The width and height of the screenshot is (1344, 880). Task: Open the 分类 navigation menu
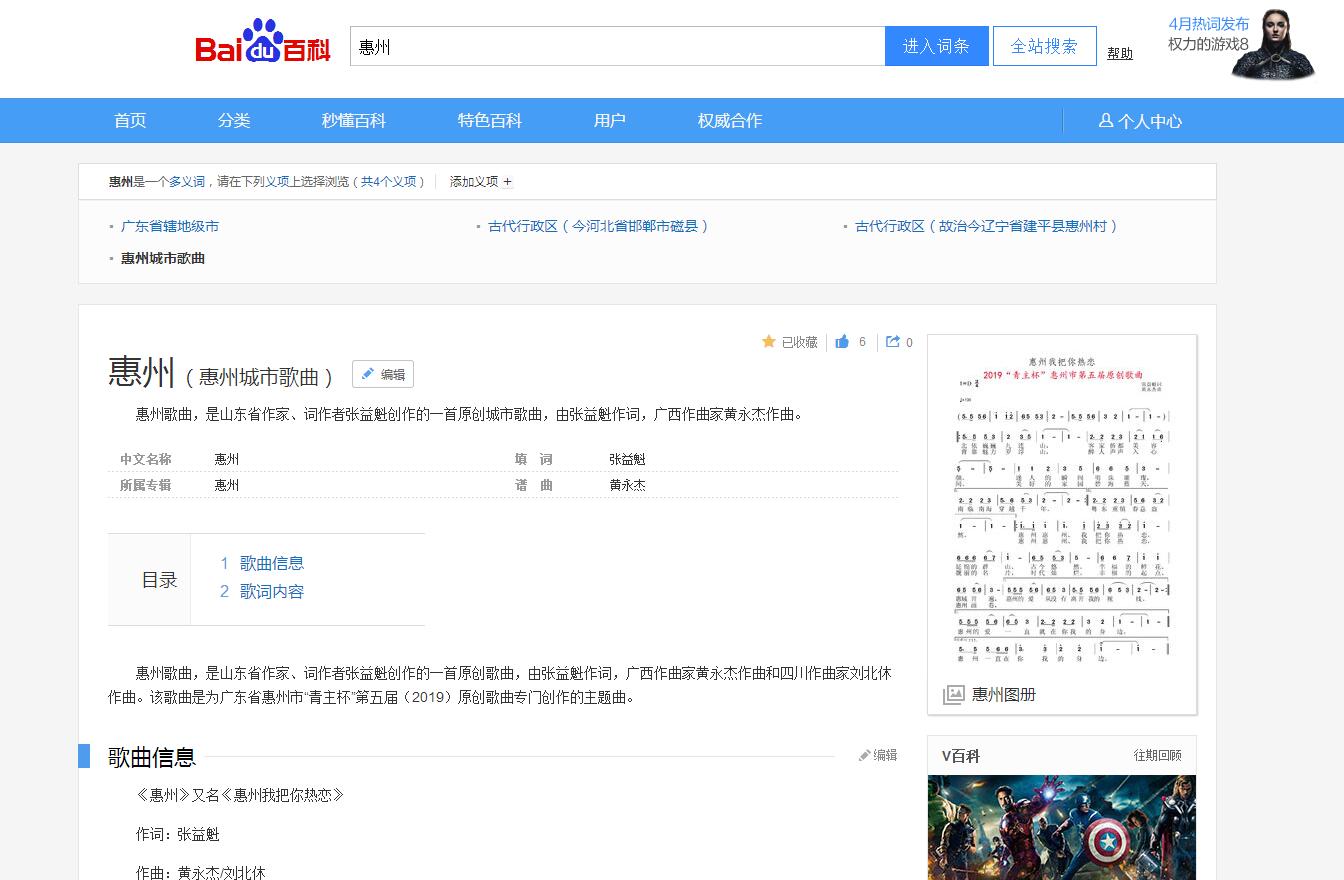coord(234,121)
